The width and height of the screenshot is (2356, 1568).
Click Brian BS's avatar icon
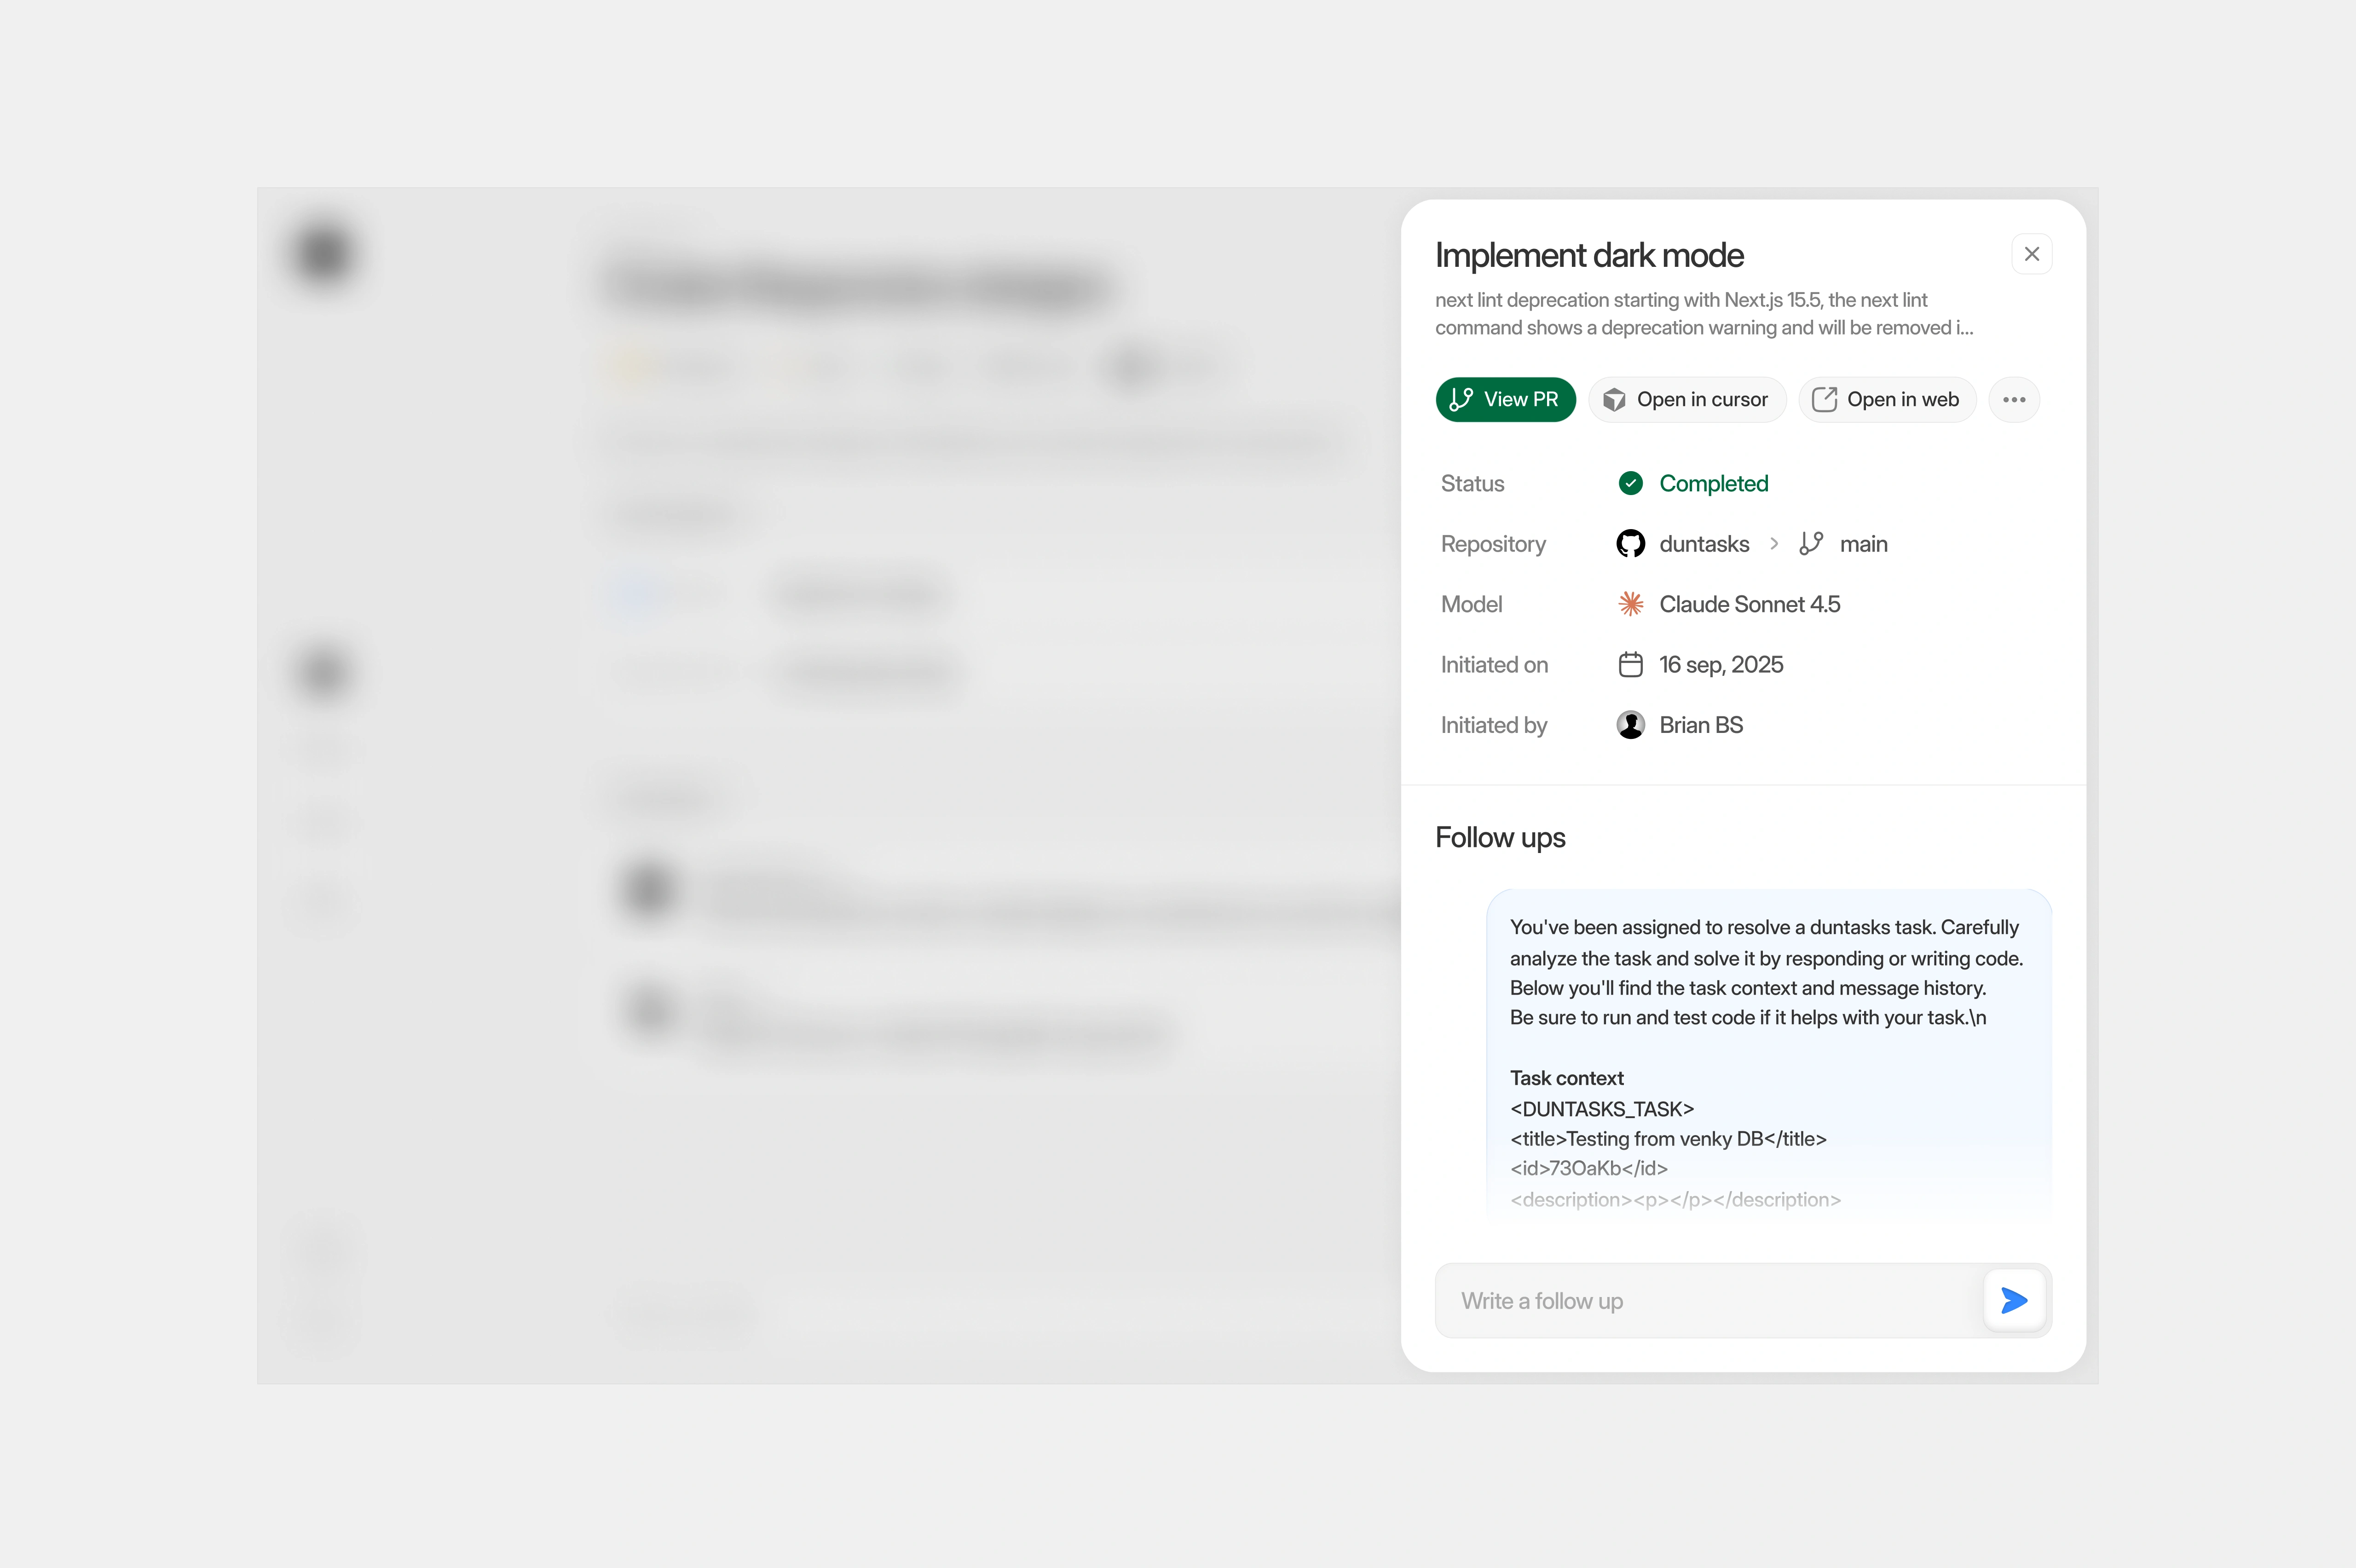coord(1630,724)
